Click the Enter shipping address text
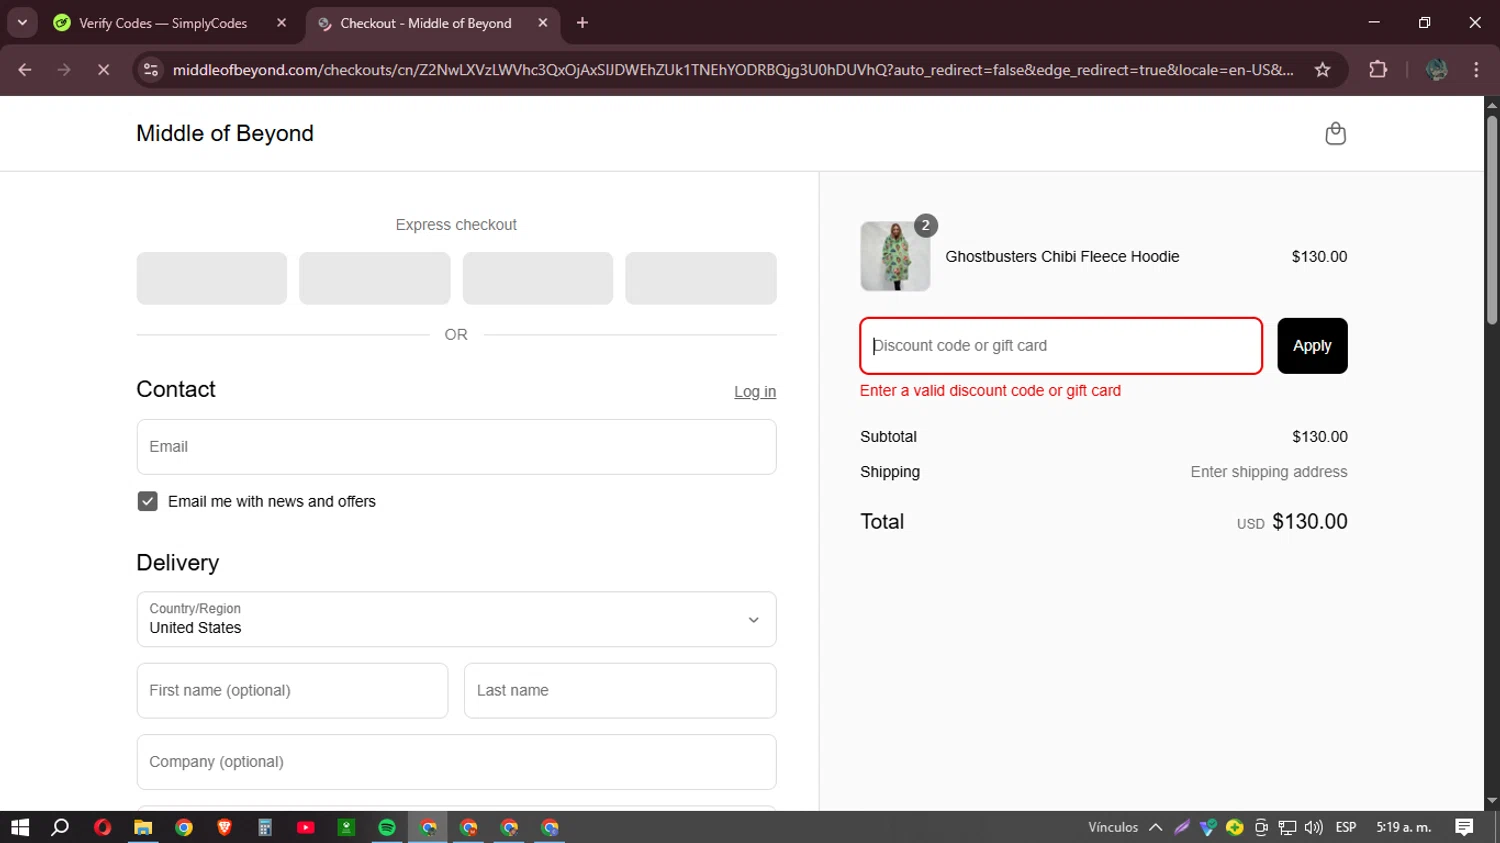 [x=1268, y=472]
